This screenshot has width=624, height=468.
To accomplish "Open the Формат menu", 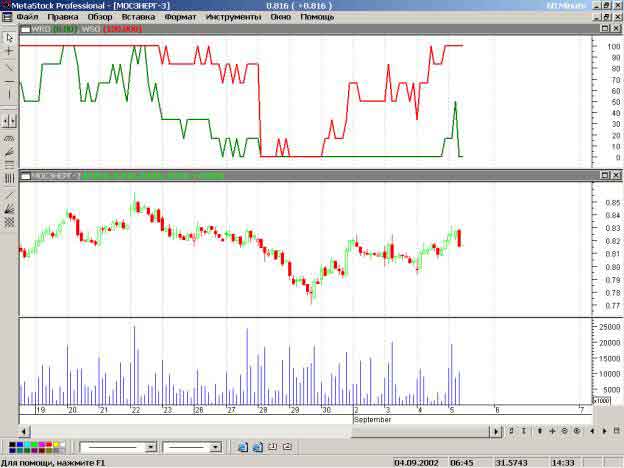I will (180, 17).
